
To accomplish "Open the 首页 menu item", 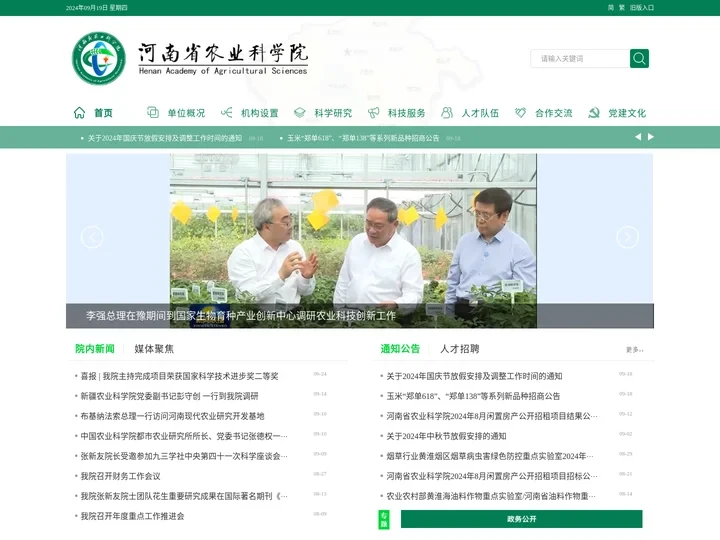I will (x=103, y=113).
